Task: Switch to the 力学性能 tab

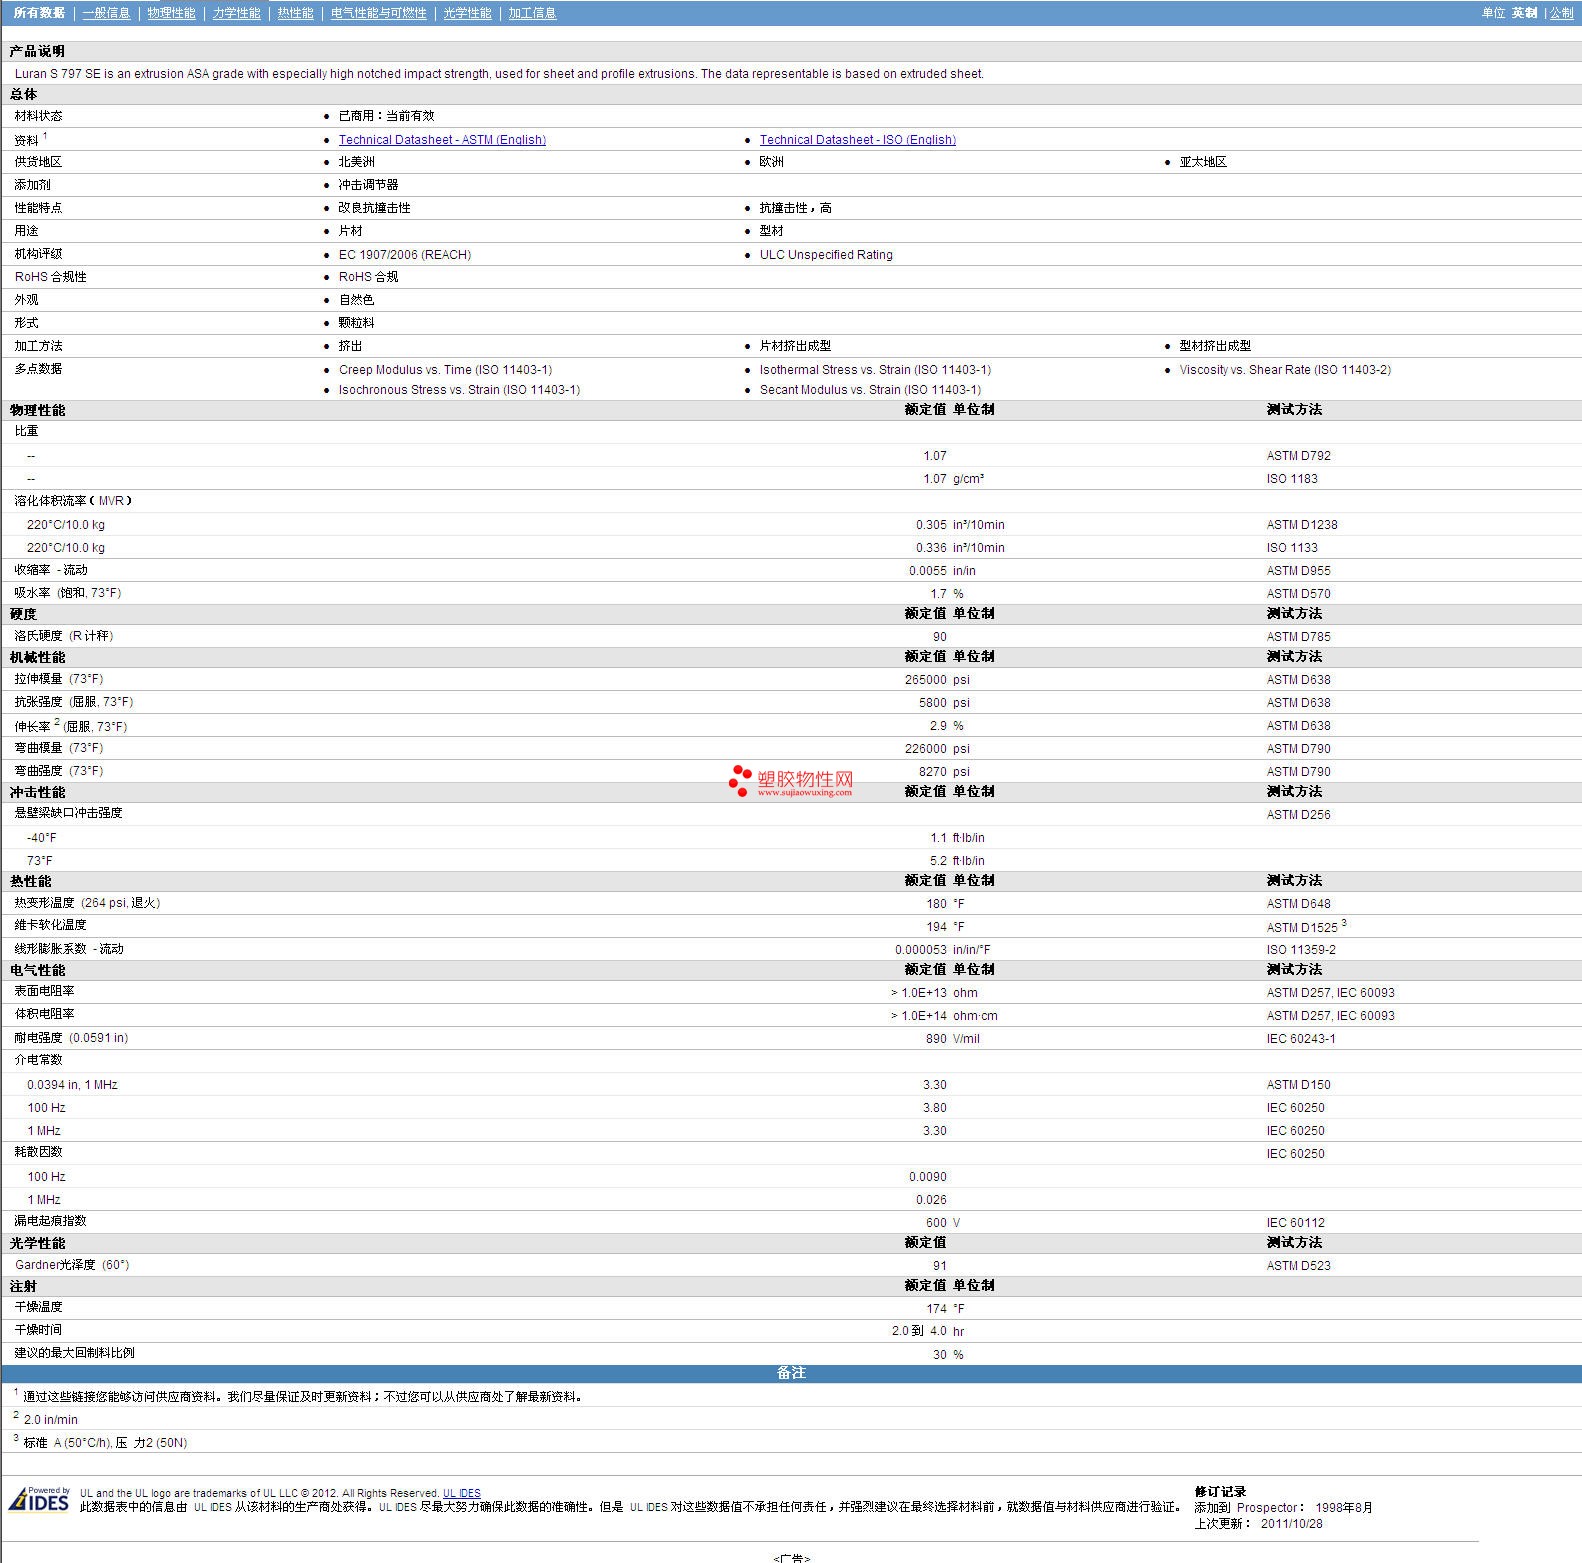Action: point(236,13)
